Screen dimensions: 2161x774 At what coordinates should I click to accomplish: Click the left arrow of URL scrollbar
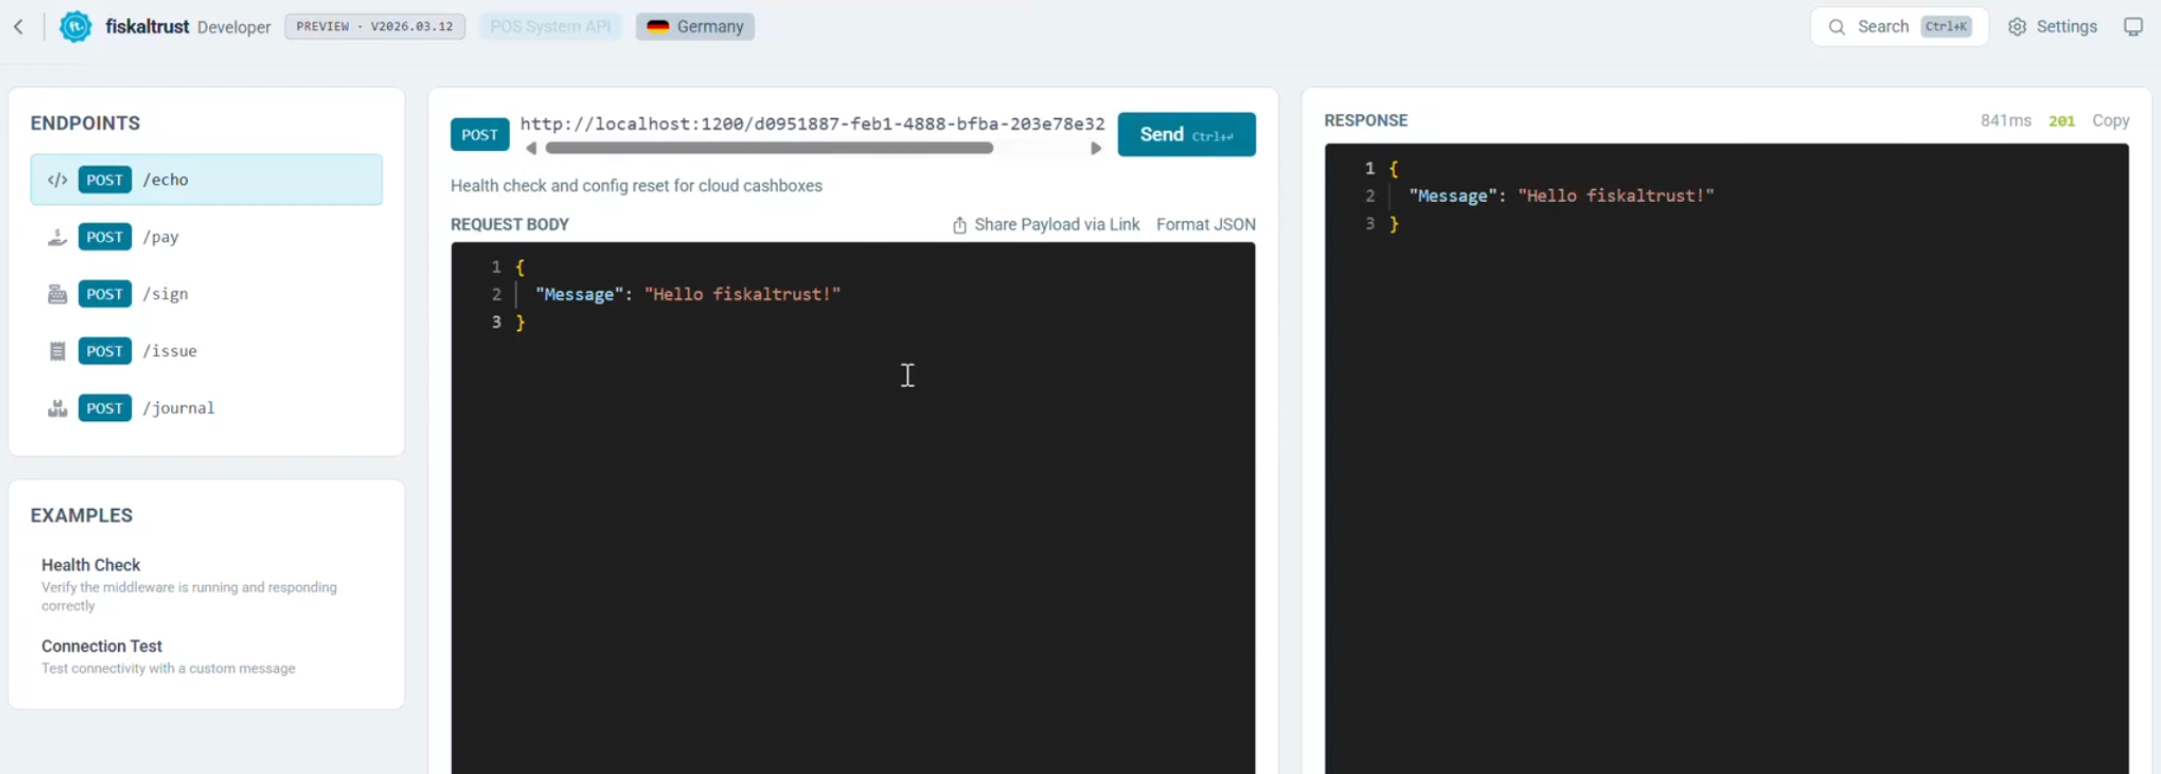531,148
